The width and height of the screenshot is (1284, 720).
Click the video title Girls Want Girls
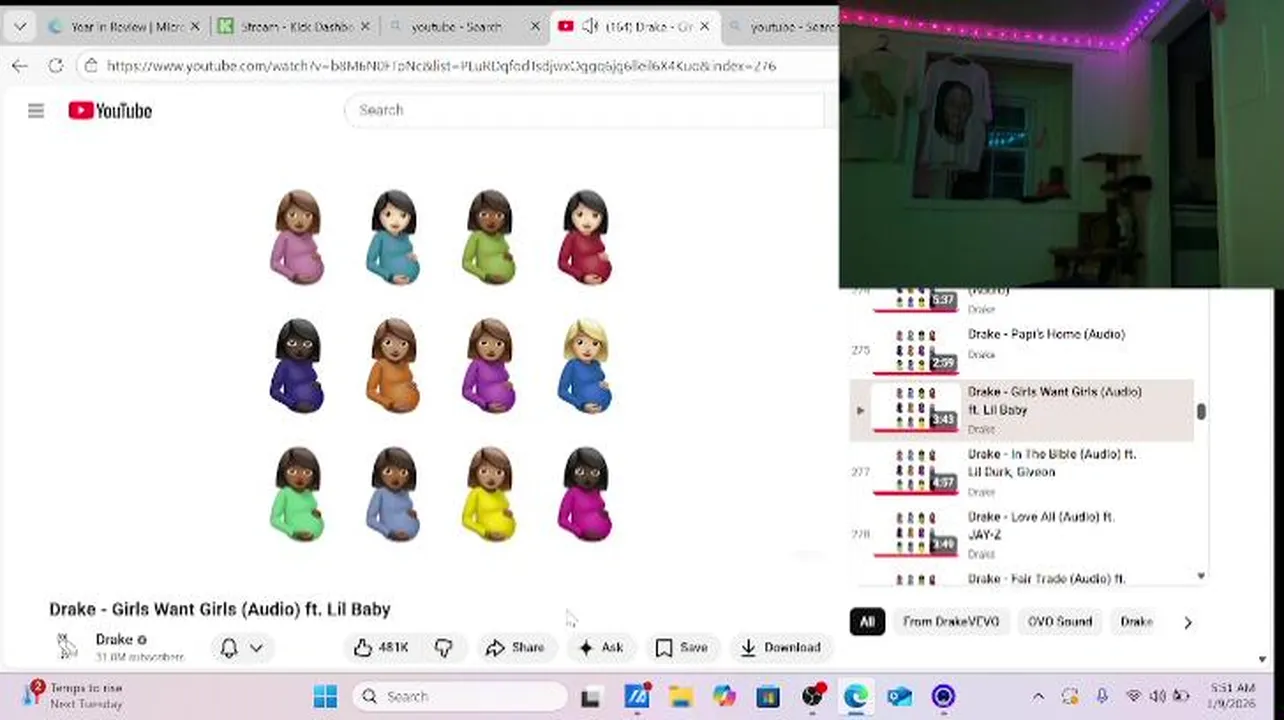220,609
